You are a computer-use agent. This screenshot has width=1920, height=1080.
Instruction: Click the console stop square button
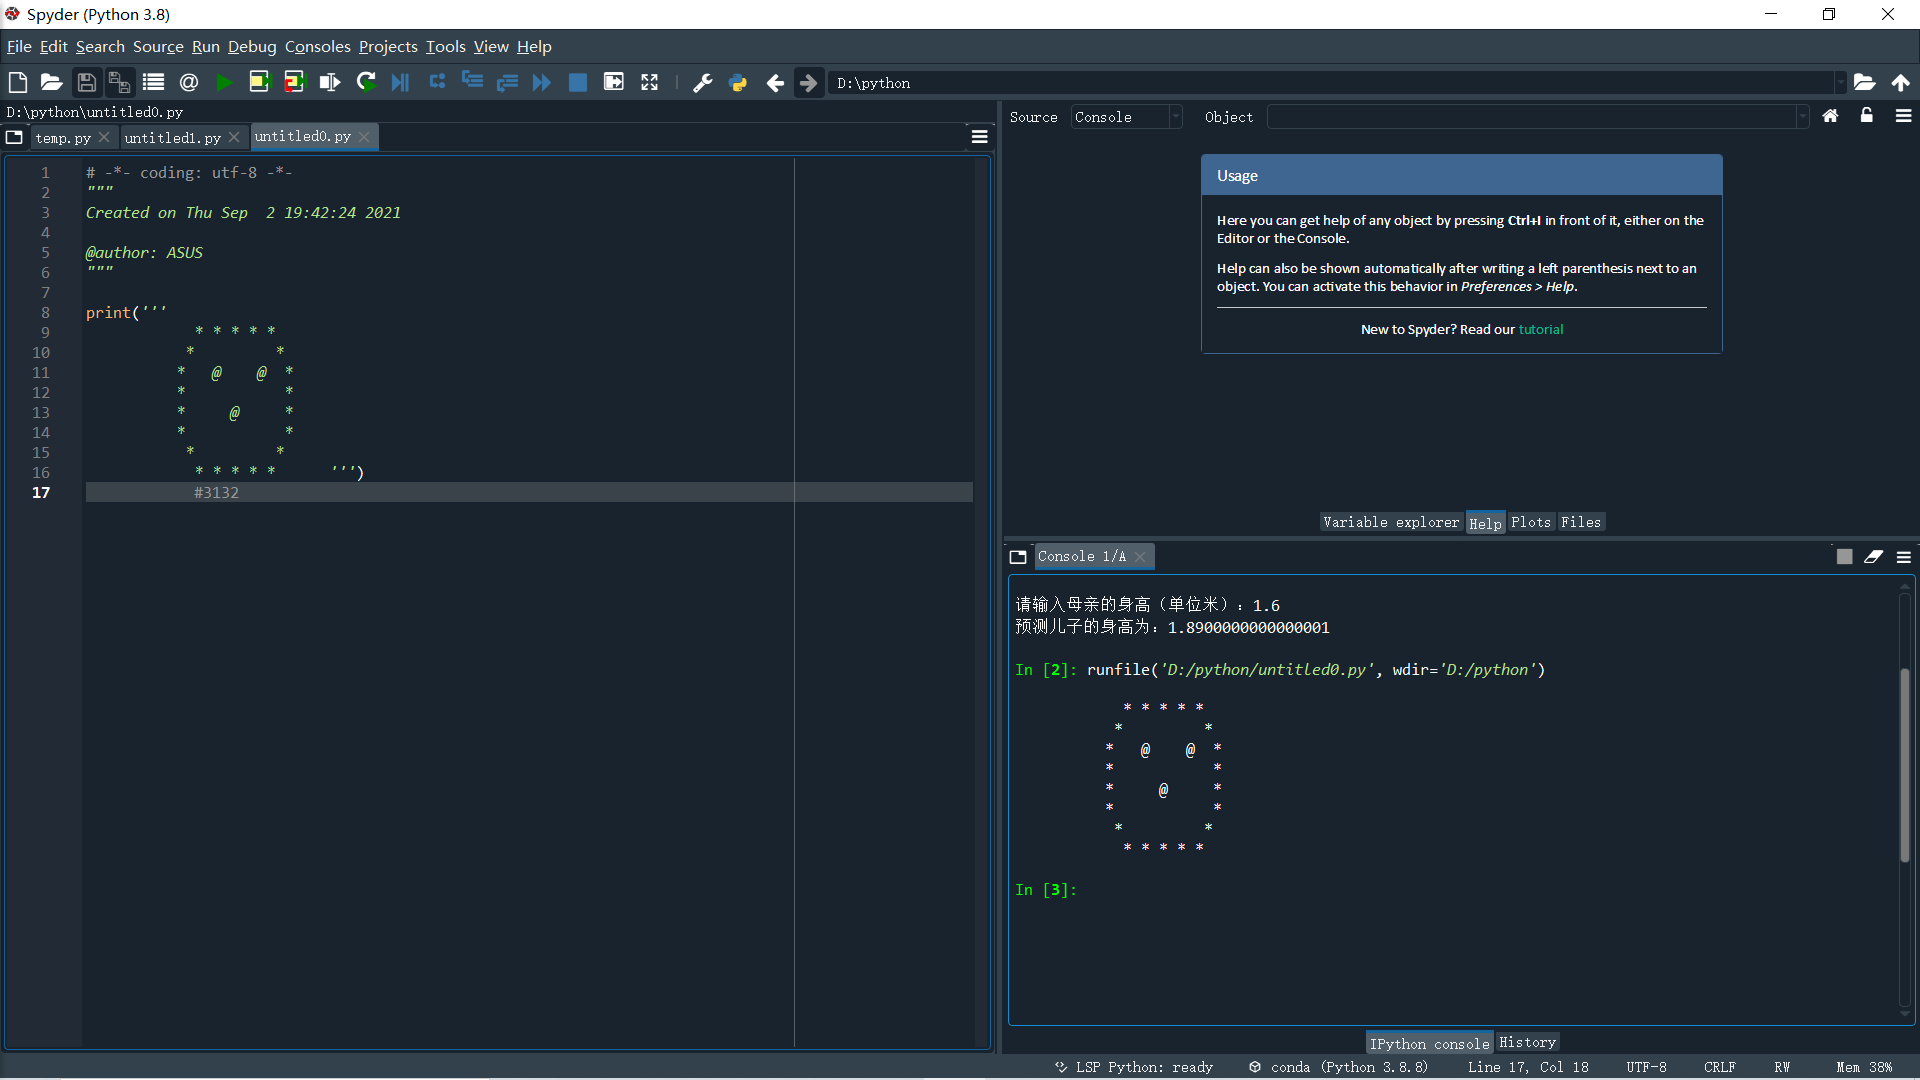pos(1844,557)
